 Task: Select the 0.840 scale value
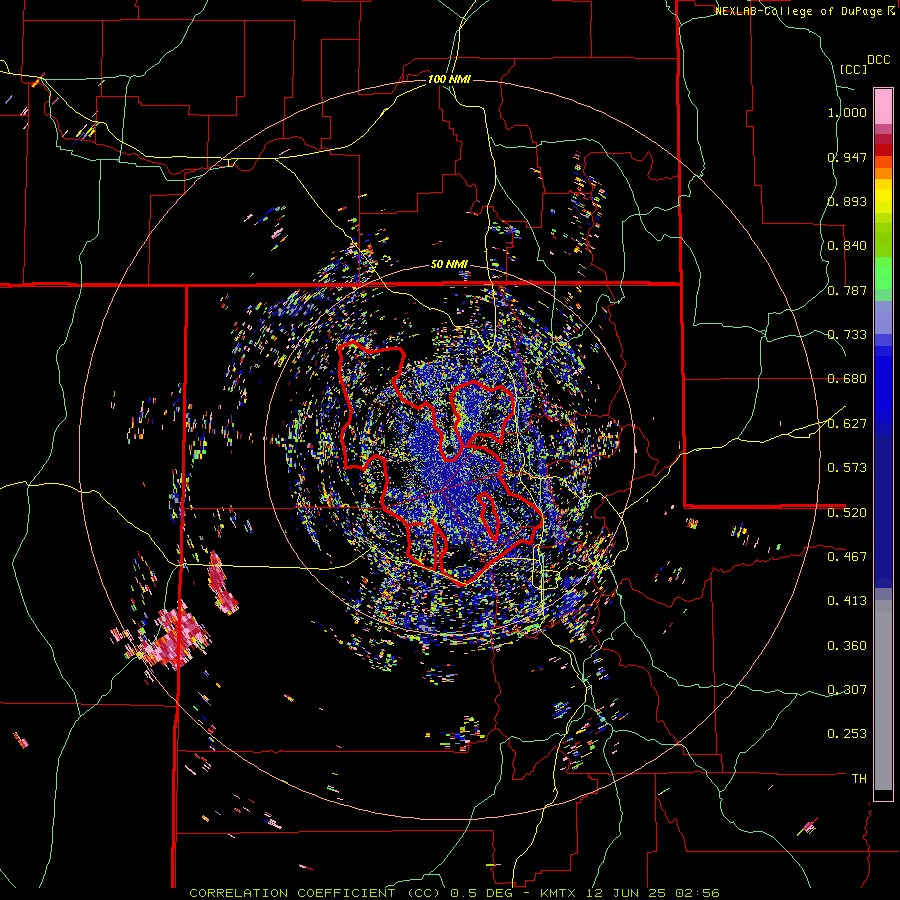pos(847,246)
